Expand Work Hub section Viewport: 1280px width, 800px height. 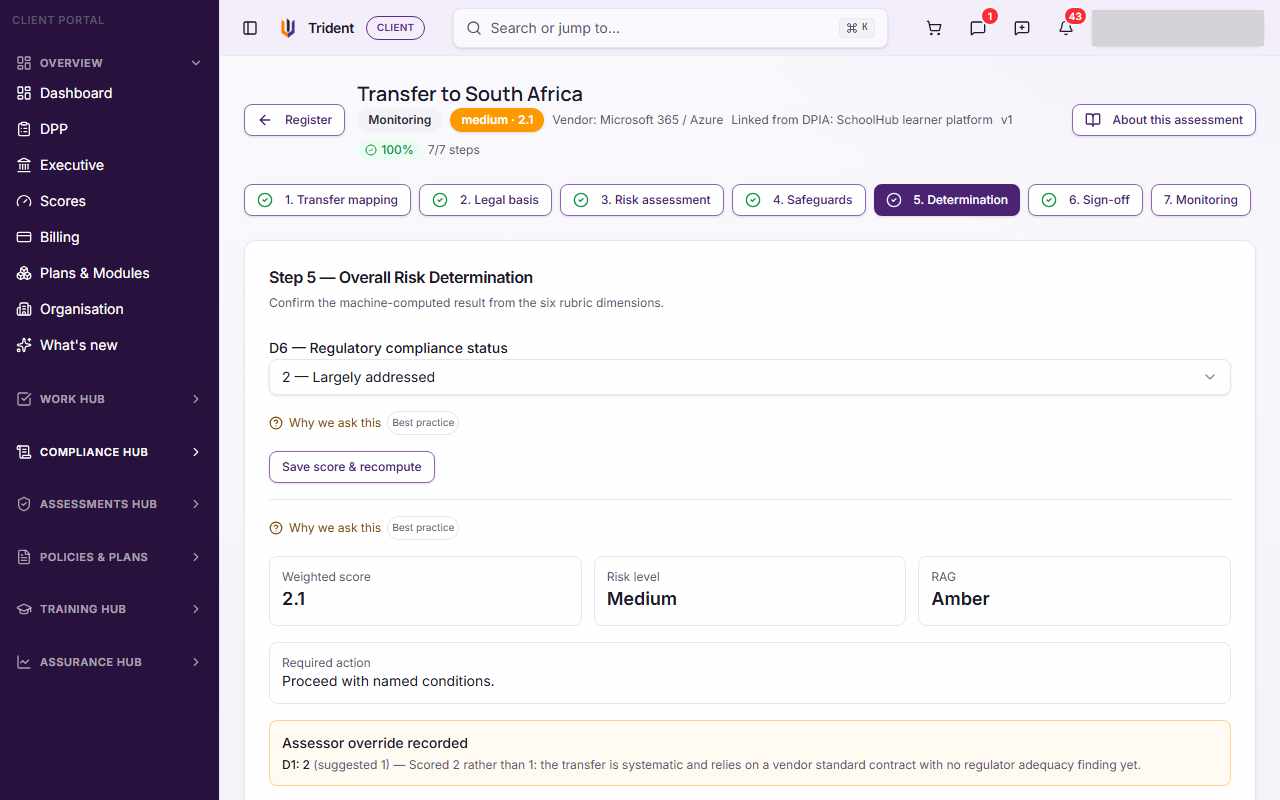point(109,399)
